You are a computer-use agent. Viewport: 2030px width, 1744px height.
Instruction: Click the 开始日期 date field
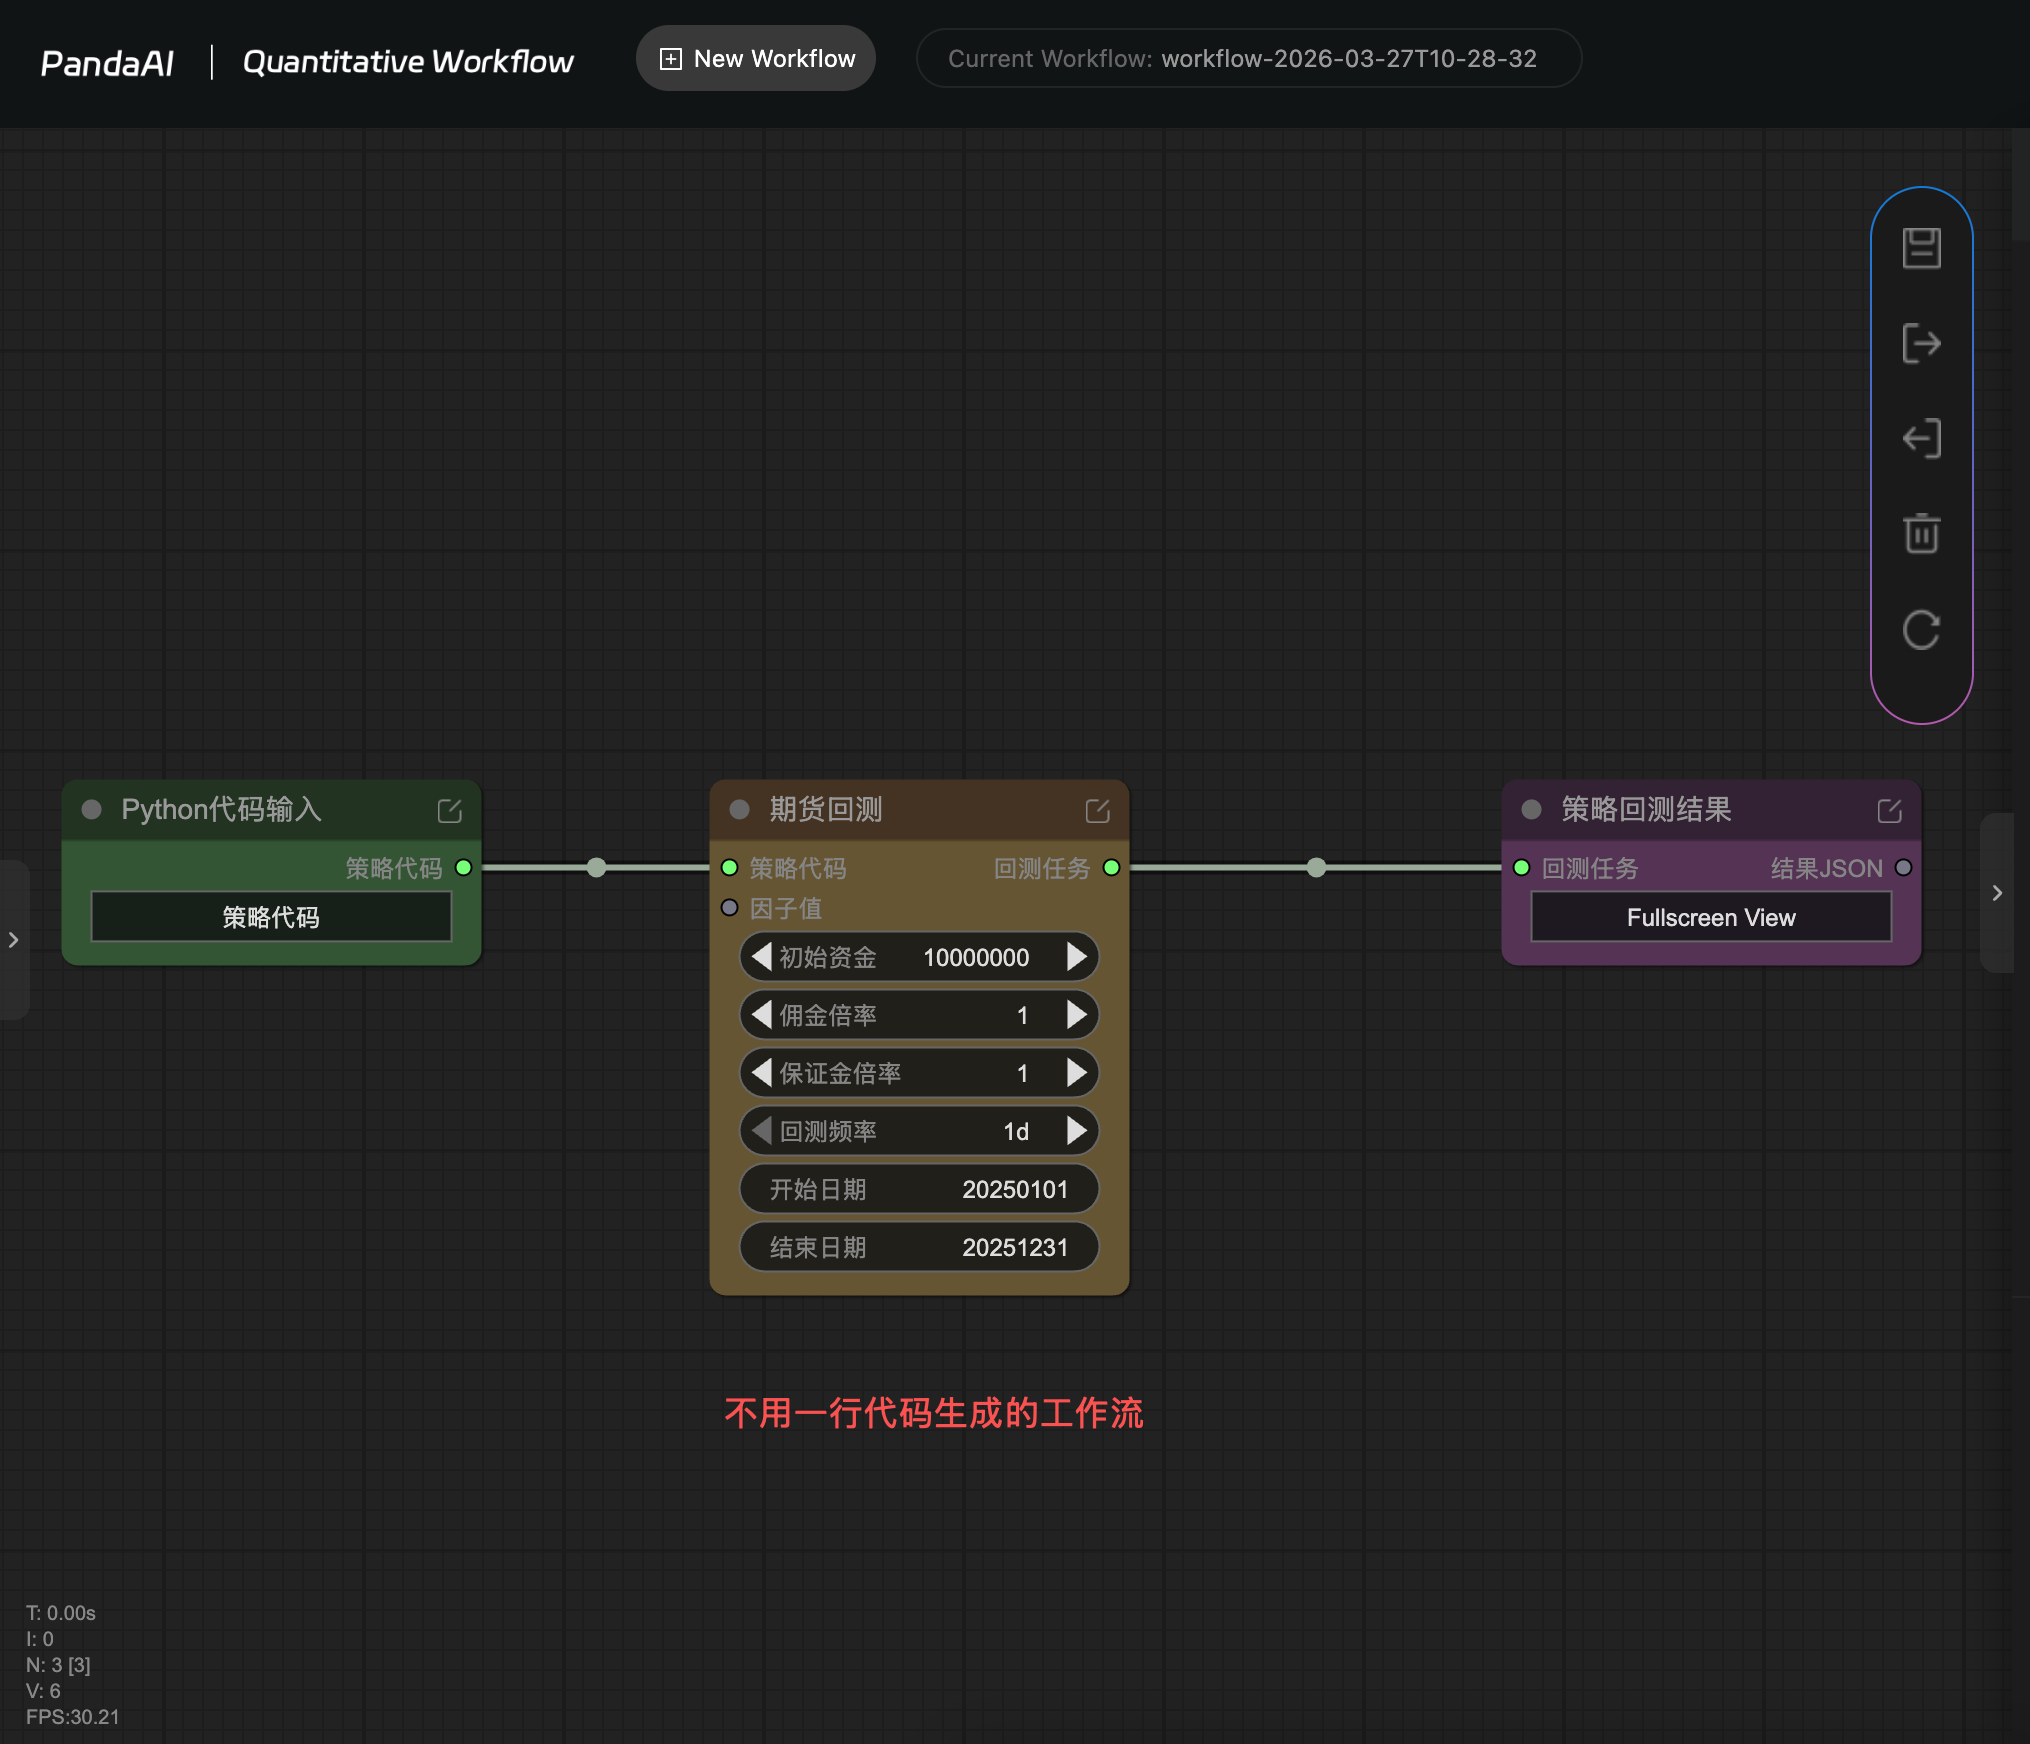tap(919, 1189)
